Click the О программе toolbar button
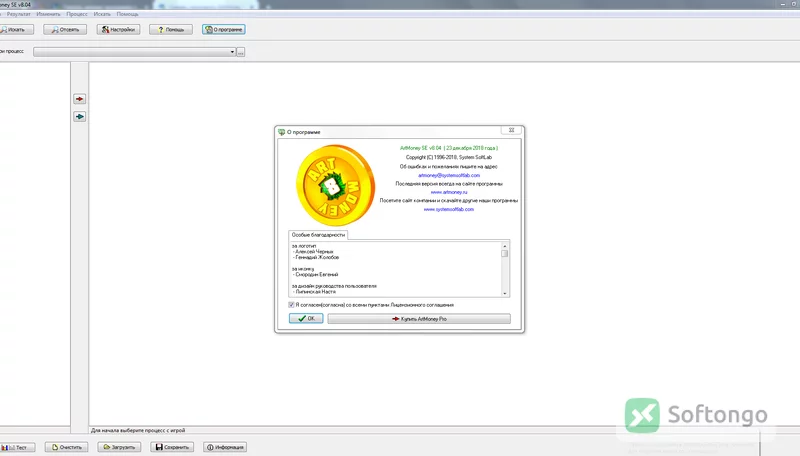Image resolution: width=800 pixels, height=456 pixels. click(223, 30)
